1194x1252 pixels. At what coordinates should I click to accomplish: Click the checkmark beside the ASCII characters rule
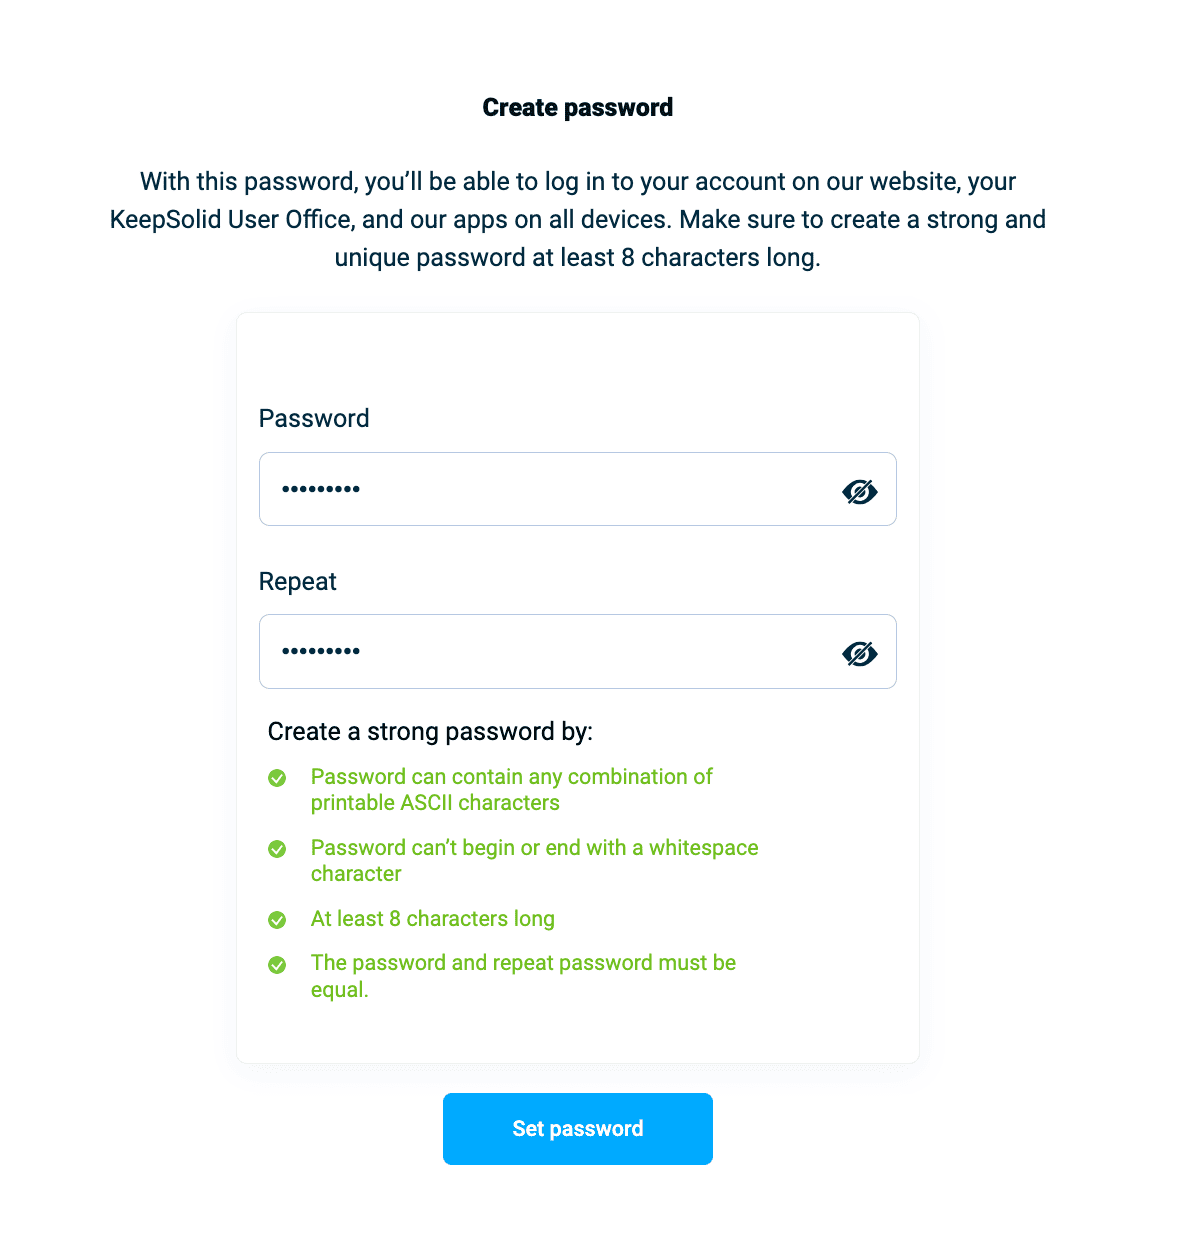277,778
